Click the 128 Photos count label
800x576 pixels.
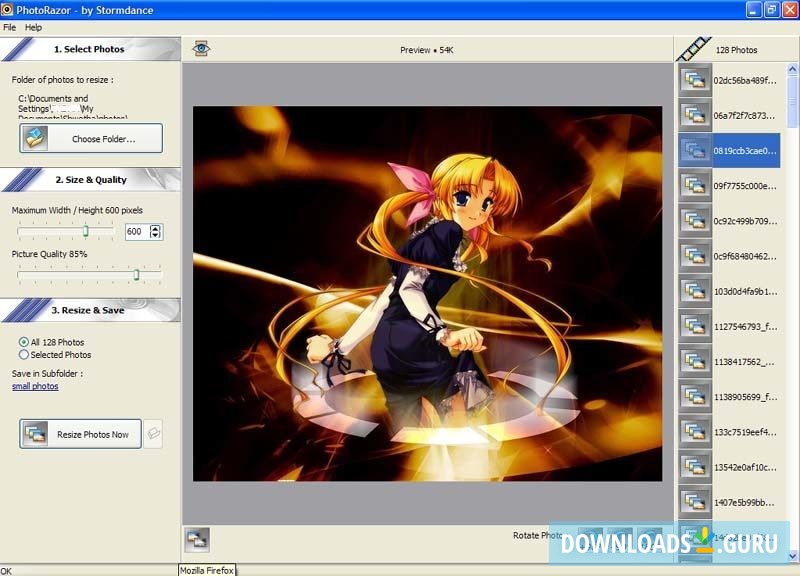tap(736, 50)
